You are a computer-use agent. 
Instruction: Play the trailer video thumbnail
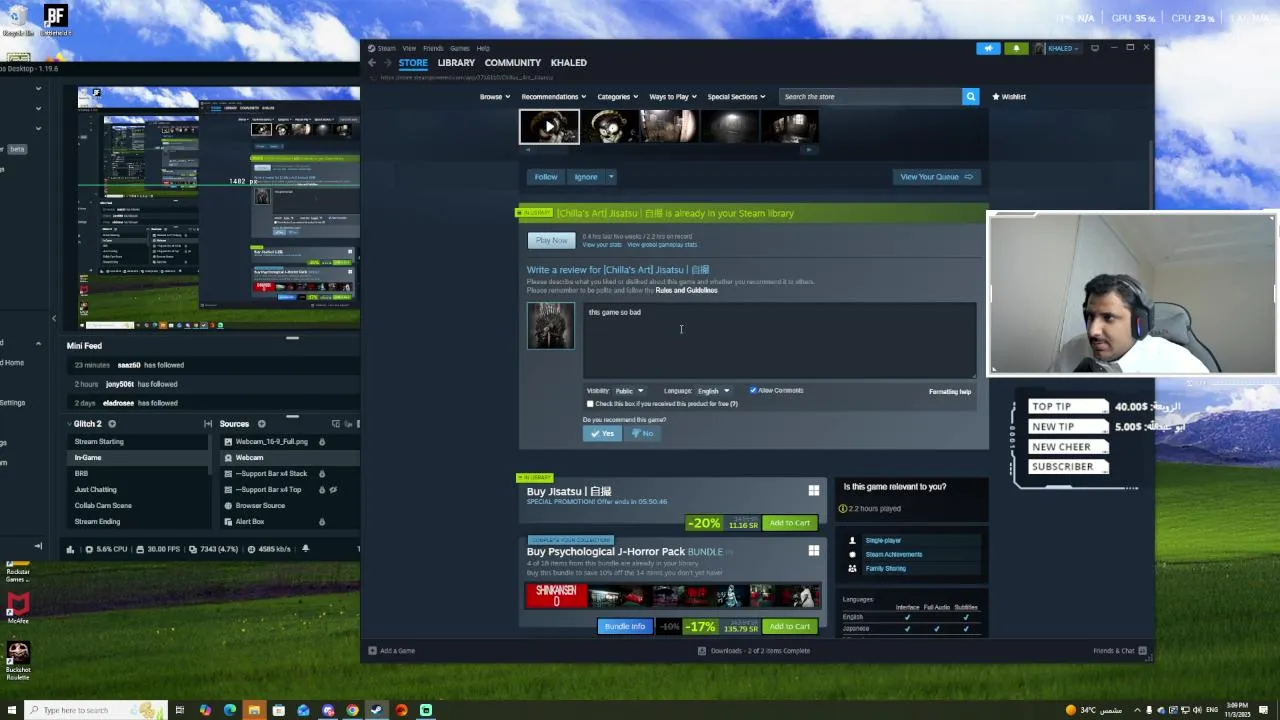coord(549,127)
